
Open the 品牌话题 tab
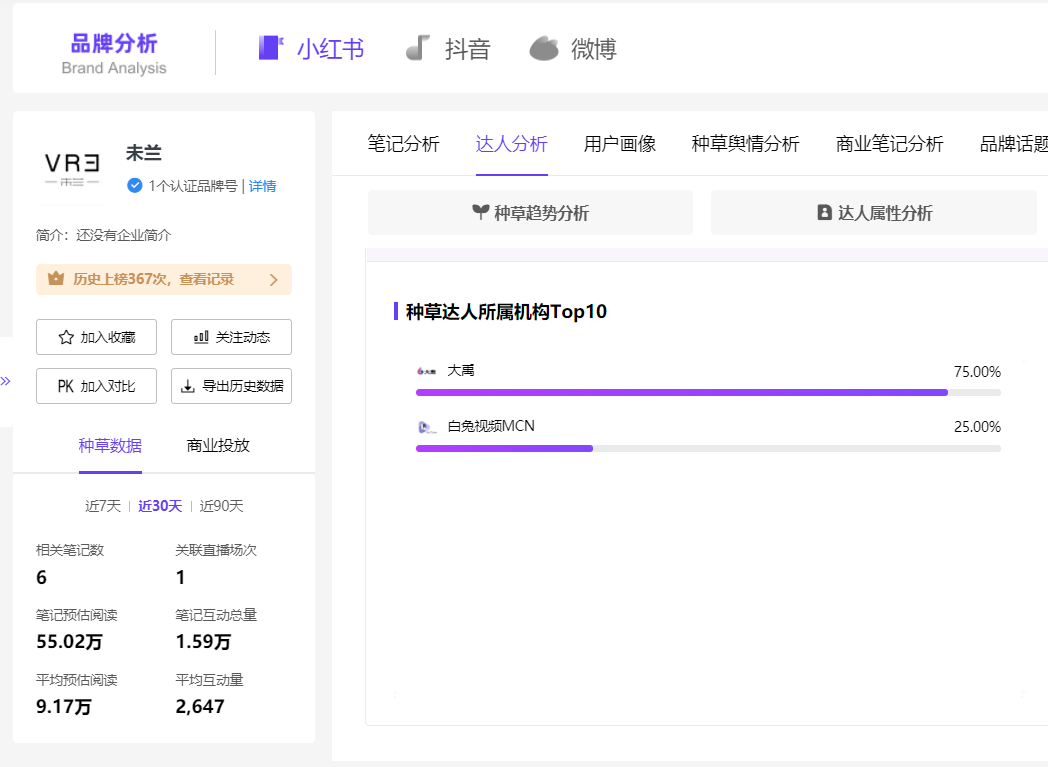[x=1013, y=144]
